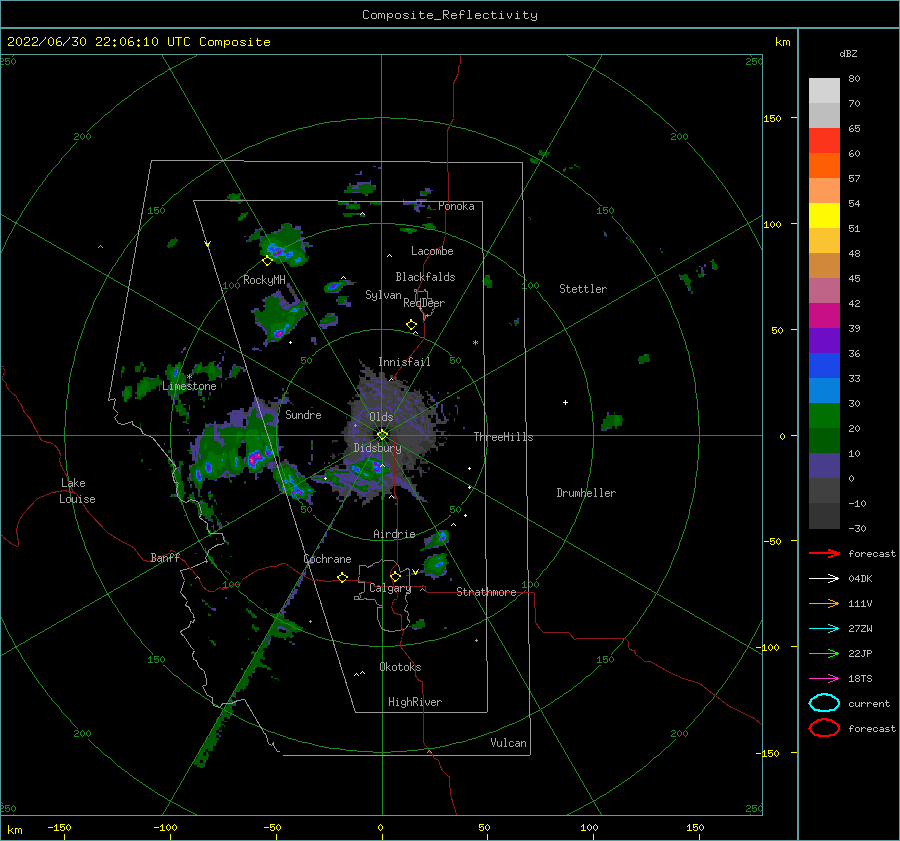
Task: Select the bright yellow 51-54 dBZ swatch
Action: coord(824,215)
